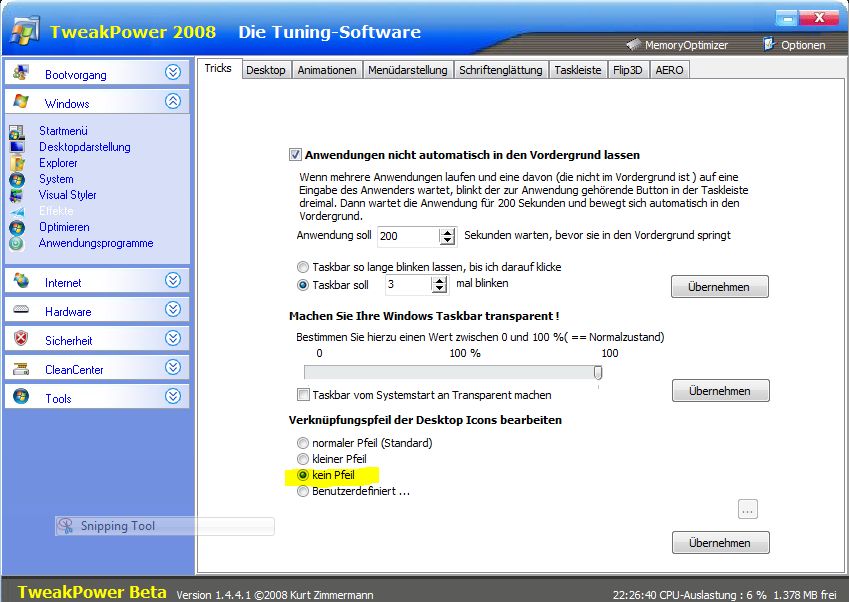849x602 pixels.
Task: Click the Startmenü icon in sidebar
Action: [x=17, y=132]
